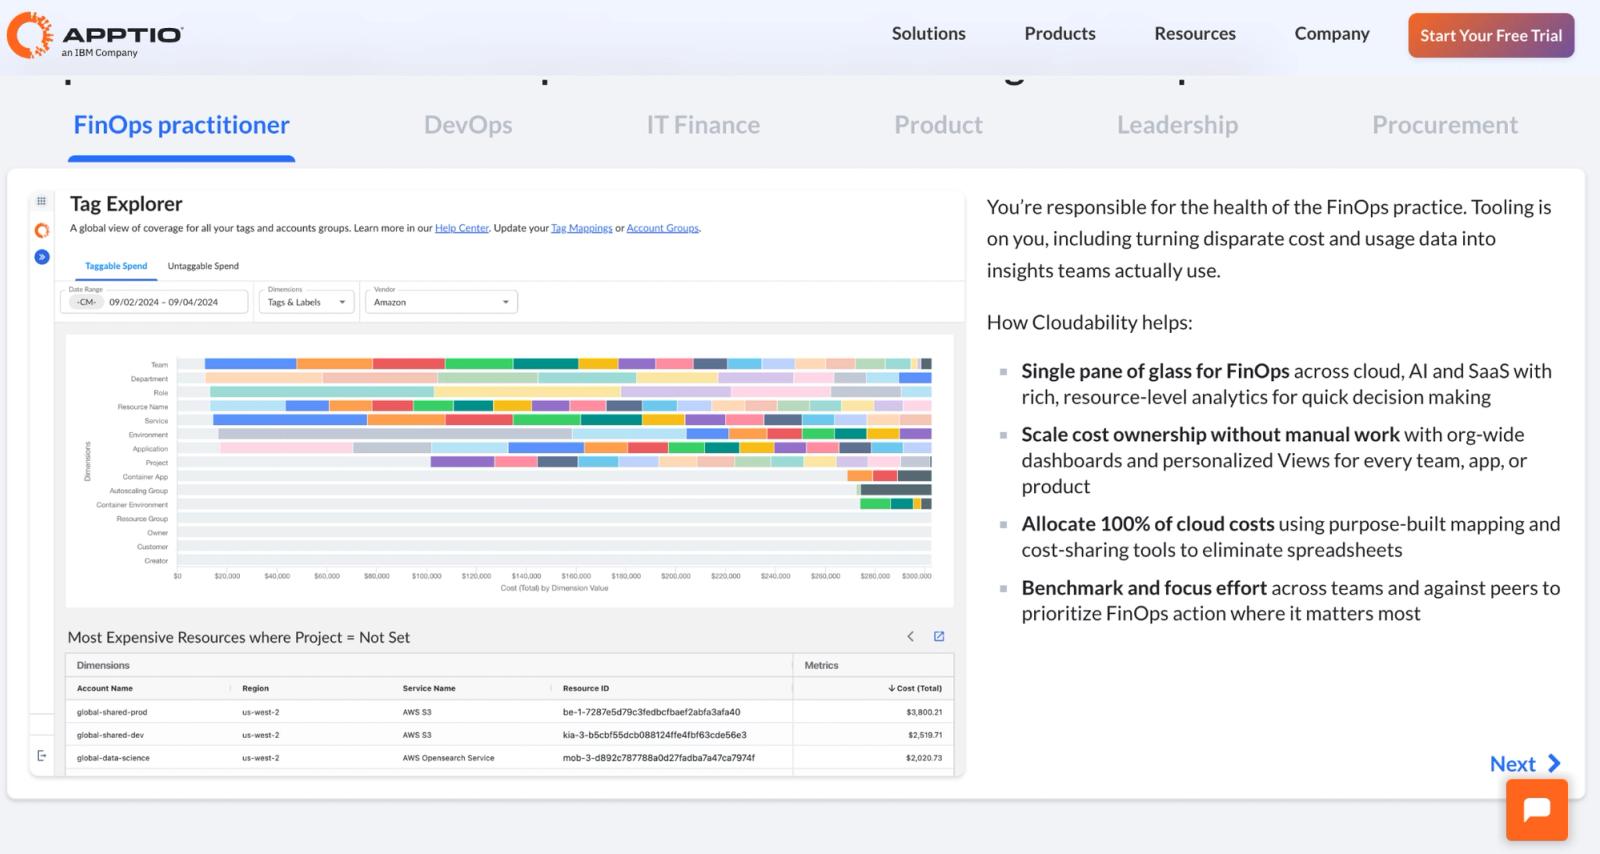Image resolution: width=1600 pixels, height=854 pixels.
Task: Switch to the Procurement tab
Action: [1444, 125]
